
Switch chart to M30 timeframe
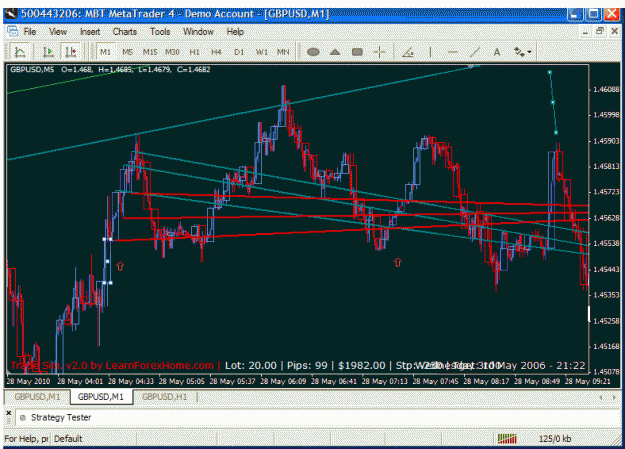point(172,52)
